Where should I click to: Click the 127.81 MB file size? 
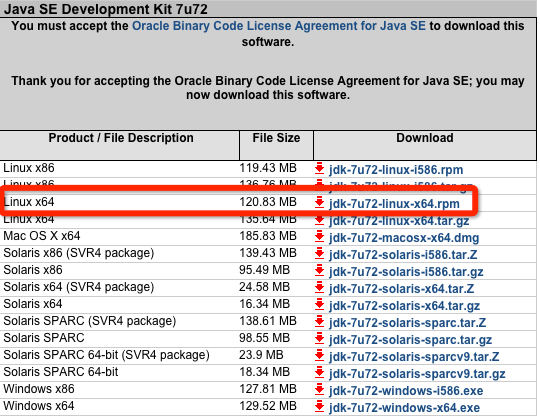pyautogui.click(x=268, y=389)
